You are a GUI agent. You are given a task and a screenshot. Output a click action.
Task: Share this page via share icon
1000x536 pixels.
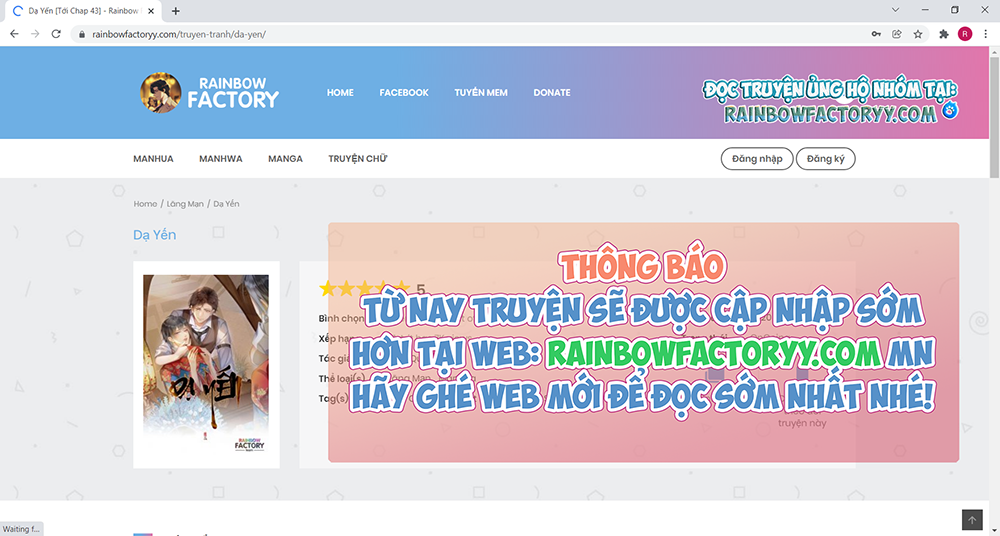pos(897,33)
